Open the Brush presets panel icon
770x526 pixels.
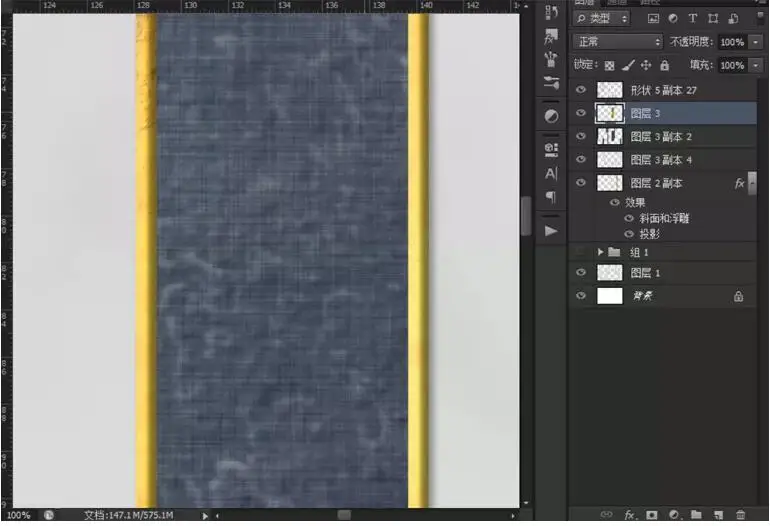pyautogui.click(x=551, y=59)
